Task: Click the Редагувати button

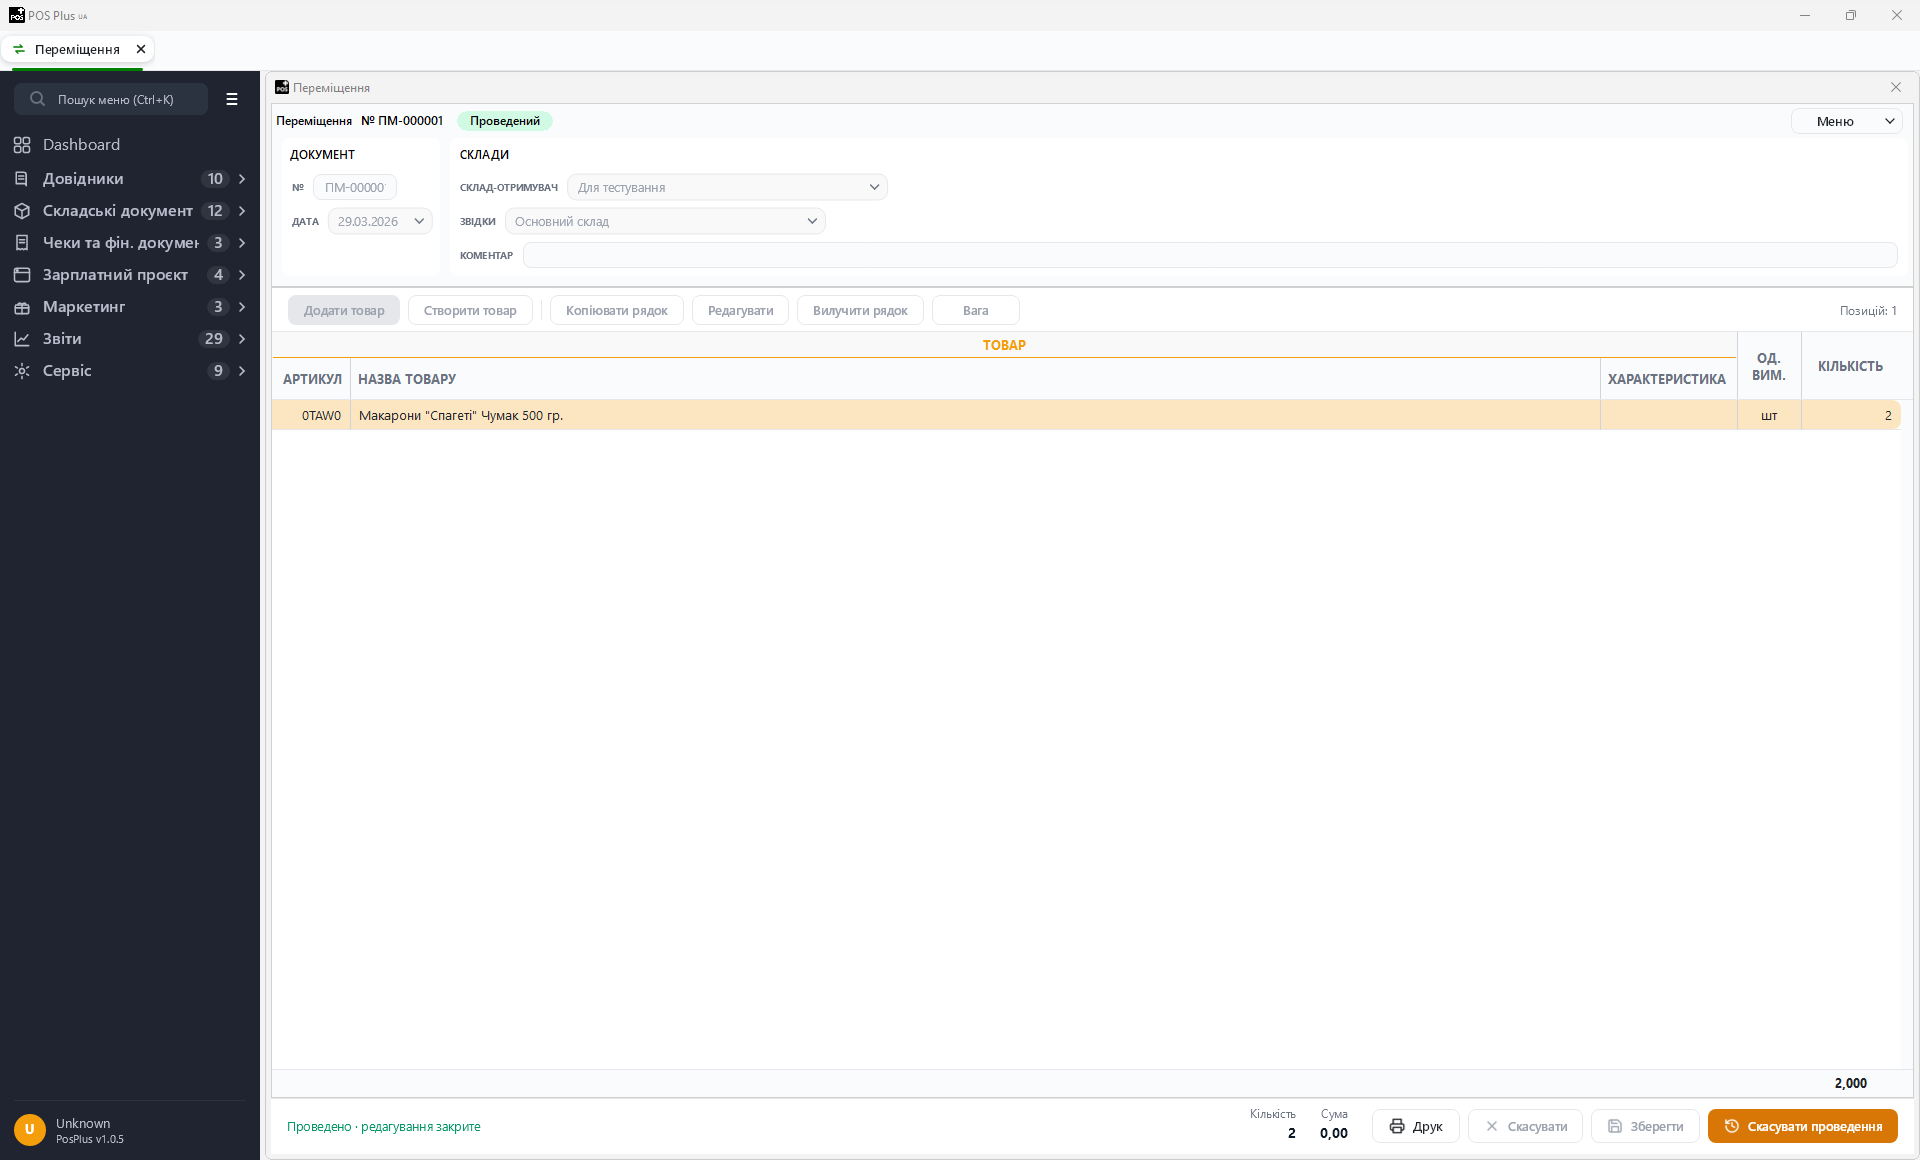Action: 741,310
